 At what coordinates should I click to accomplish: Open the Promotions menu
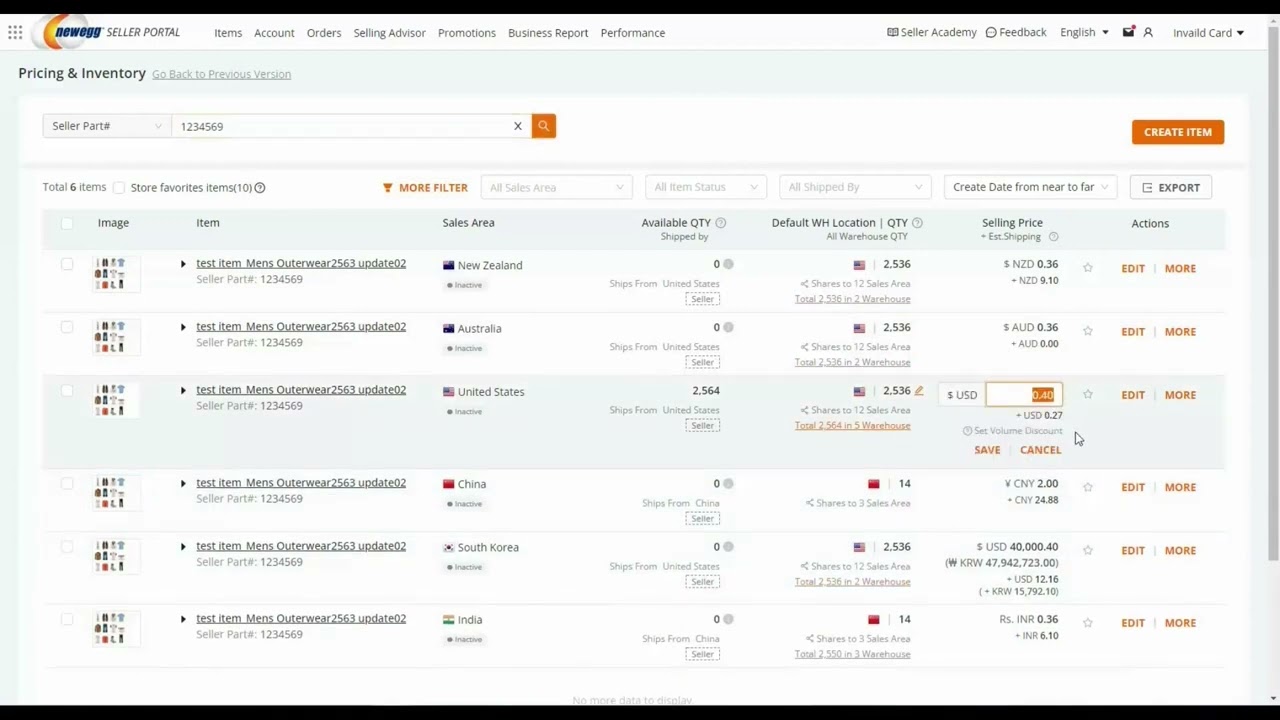point(466,32)
